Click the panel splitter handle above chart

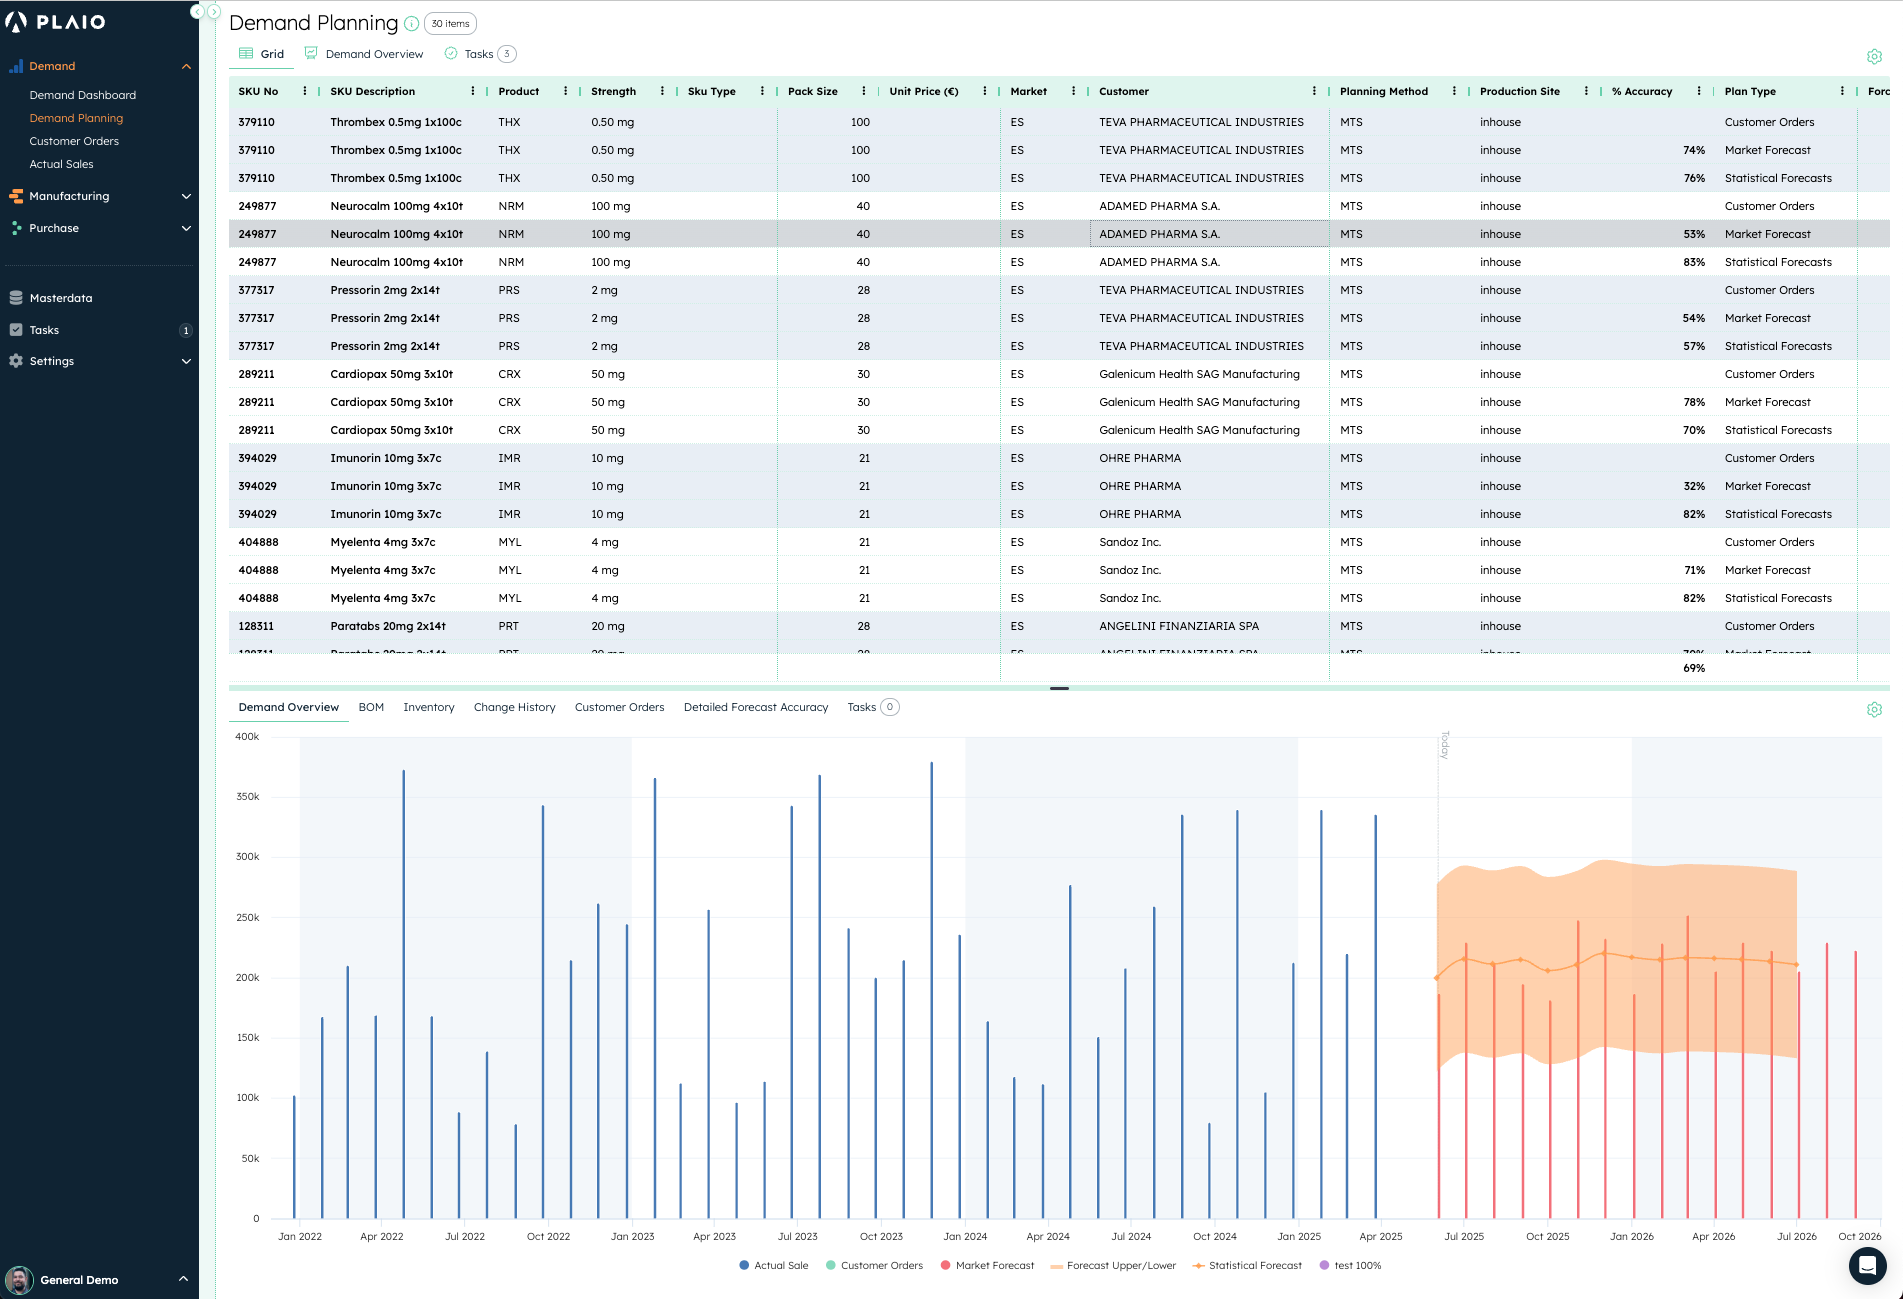[x=1059, y=688]
